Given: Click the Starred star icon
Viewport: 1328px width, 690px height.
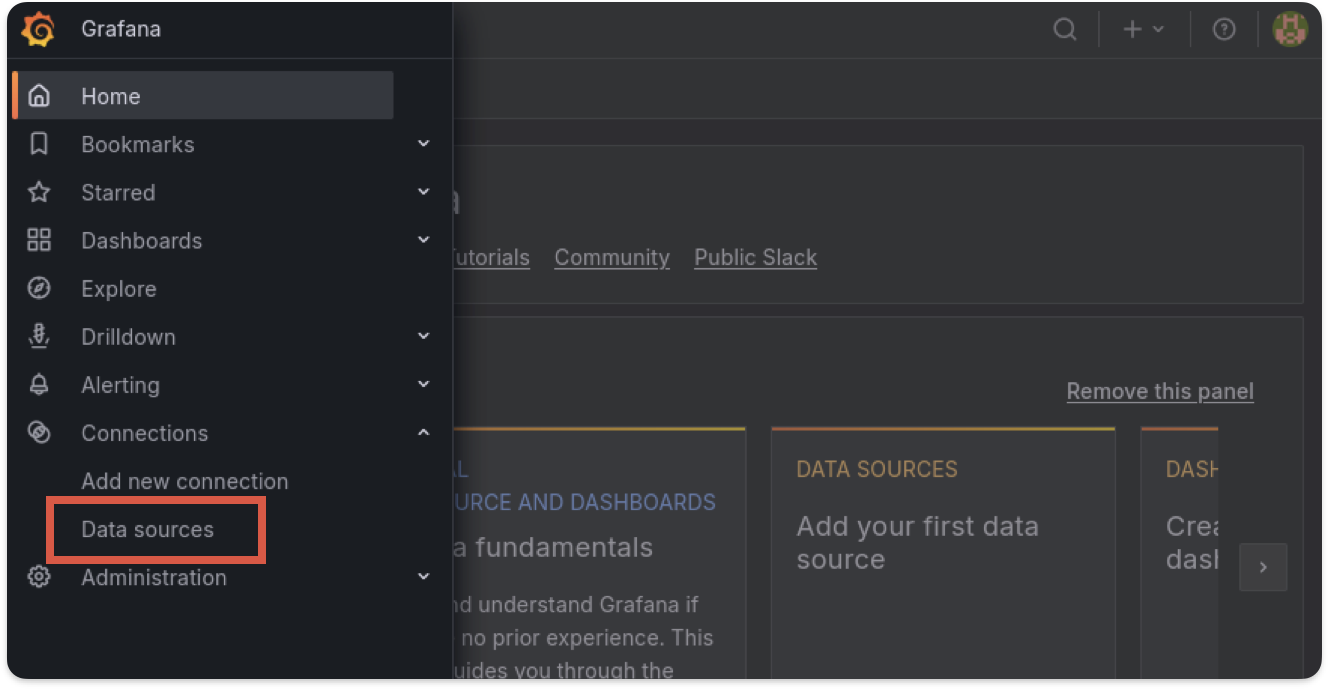Looking at the screenshot, I should (39, 193).
